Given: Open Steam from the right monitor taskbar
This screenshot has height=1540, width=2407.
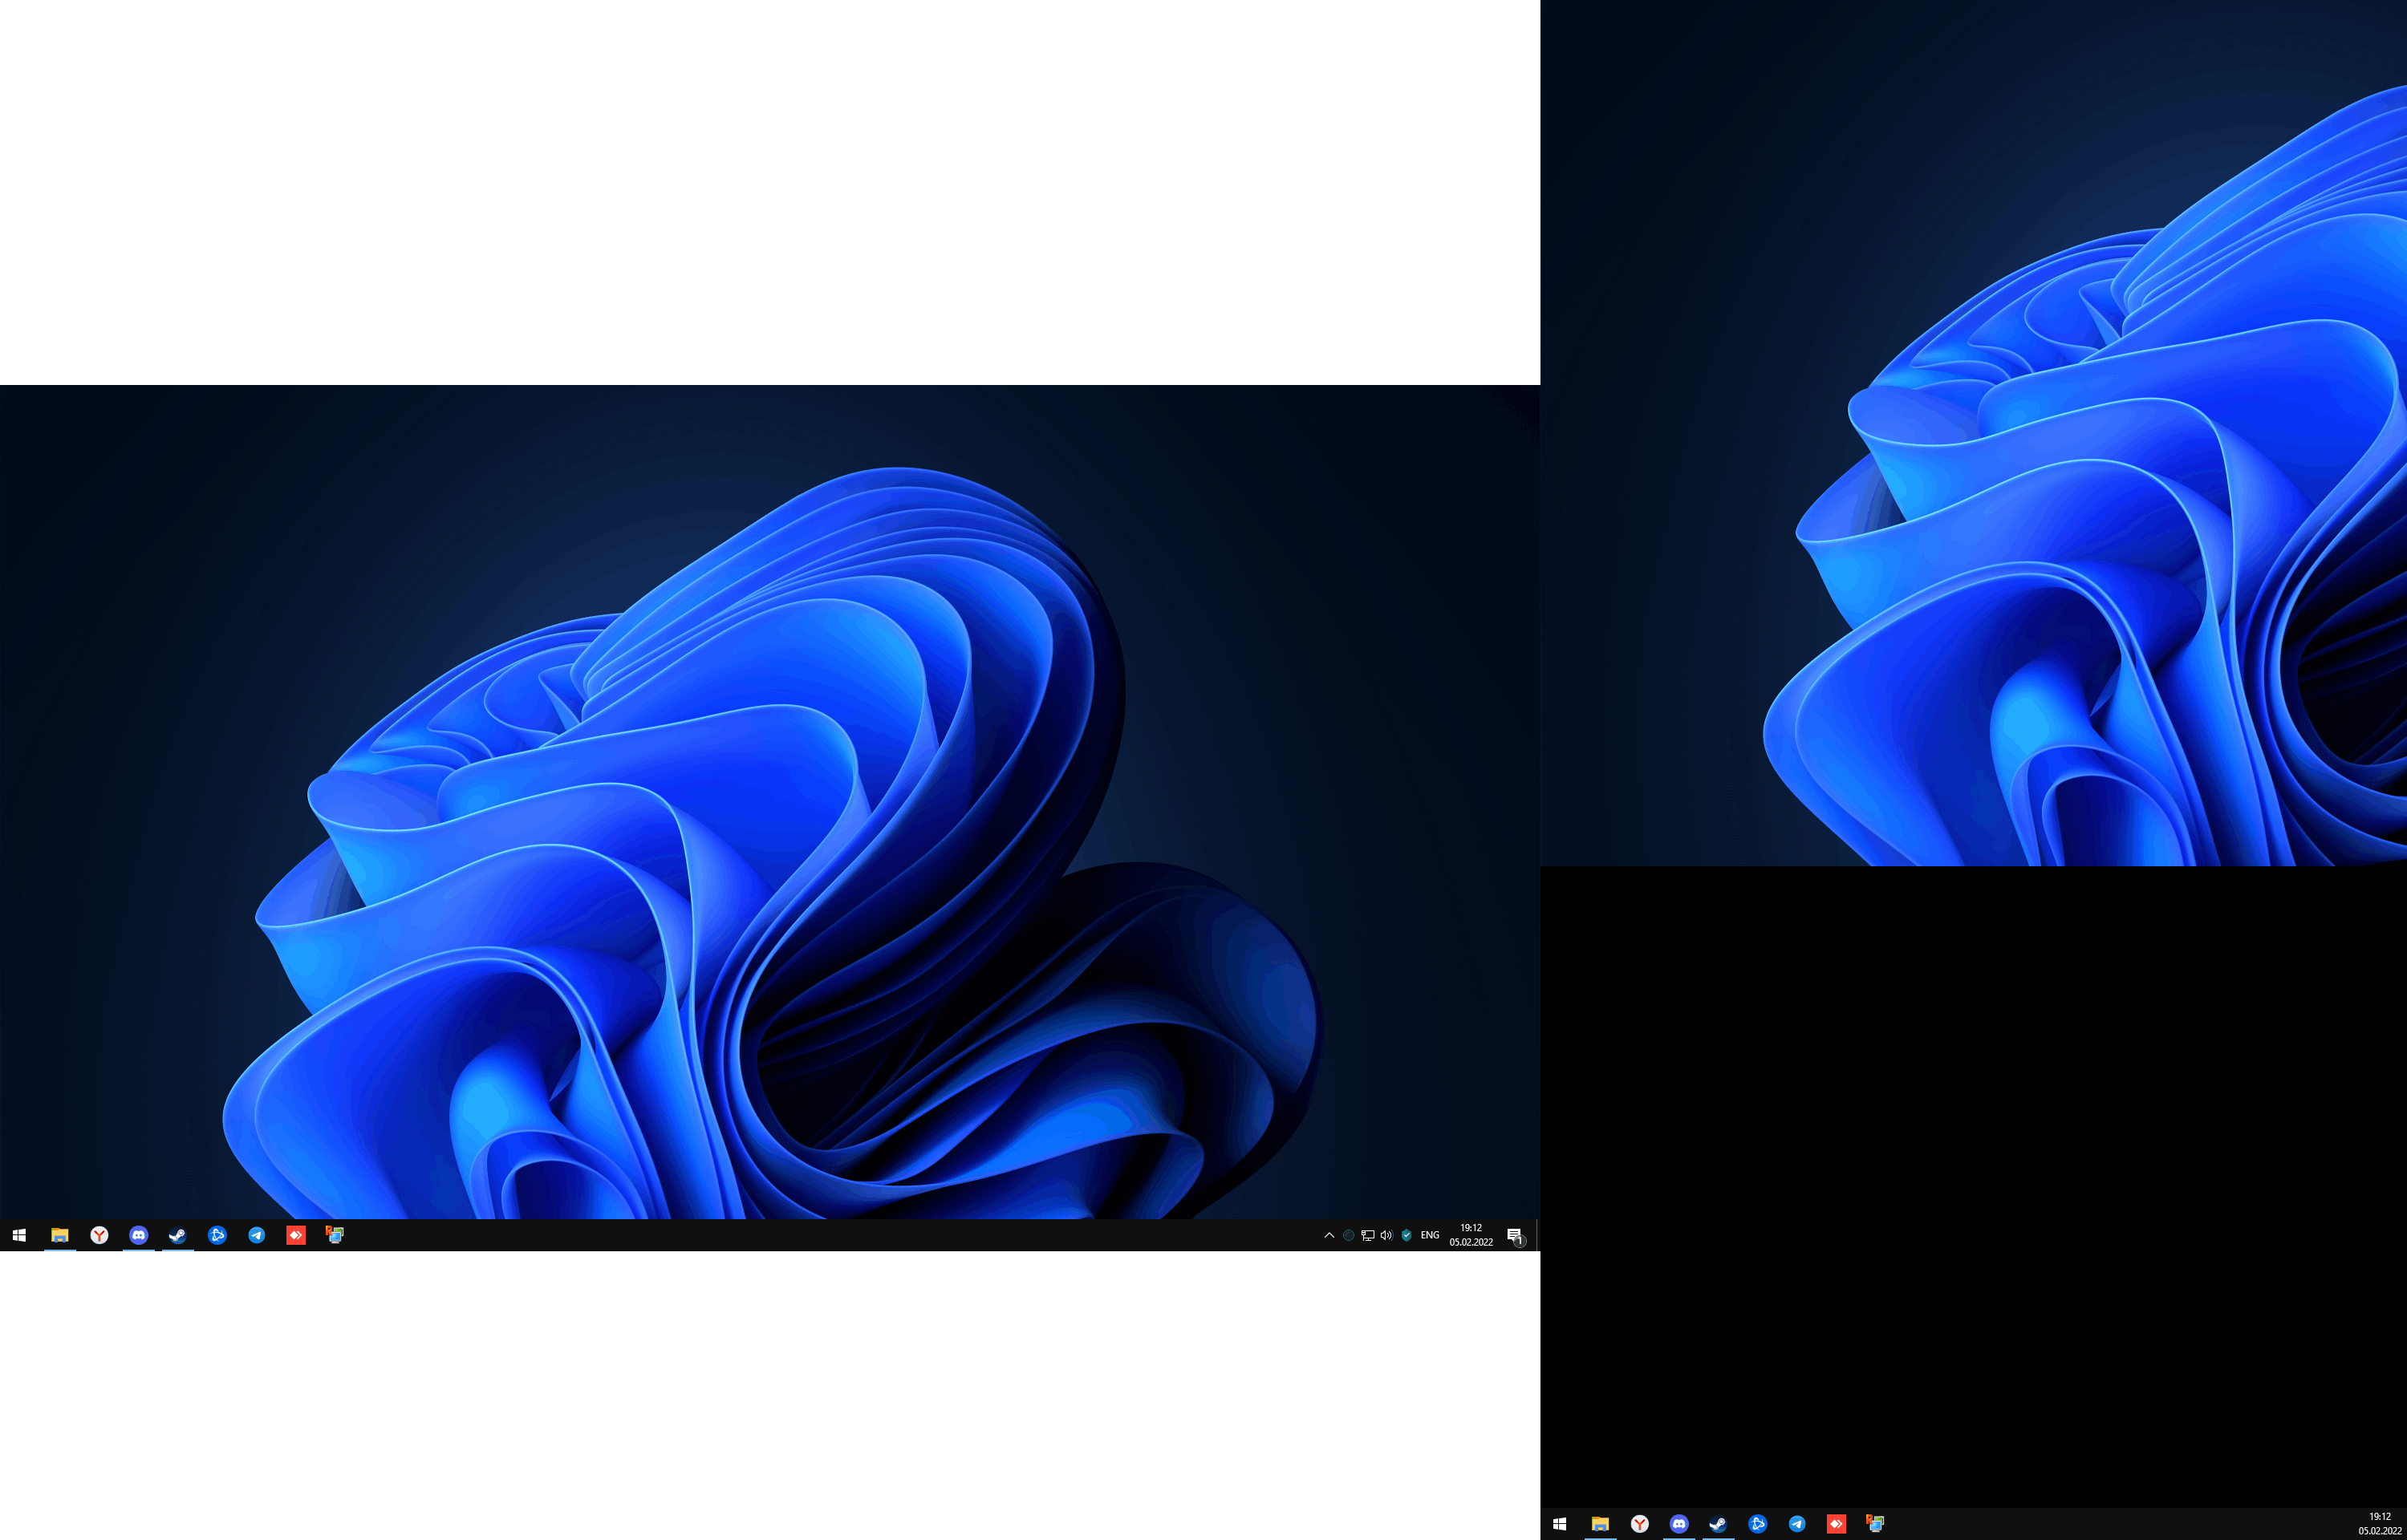Looking at the screenshot, I should point(1718,1525).
